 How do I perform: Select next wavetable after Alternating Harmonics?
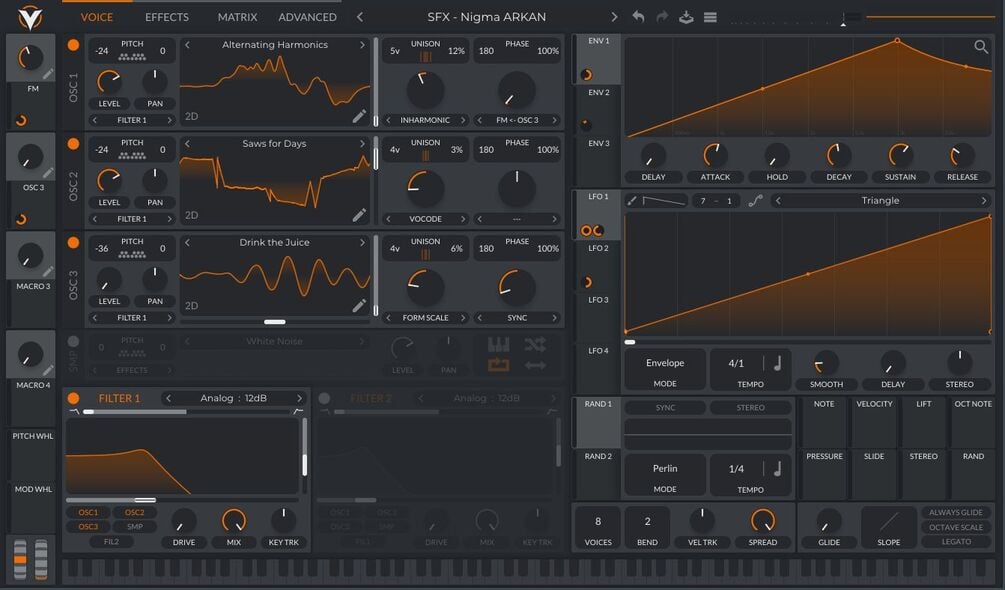coord(362,45)
